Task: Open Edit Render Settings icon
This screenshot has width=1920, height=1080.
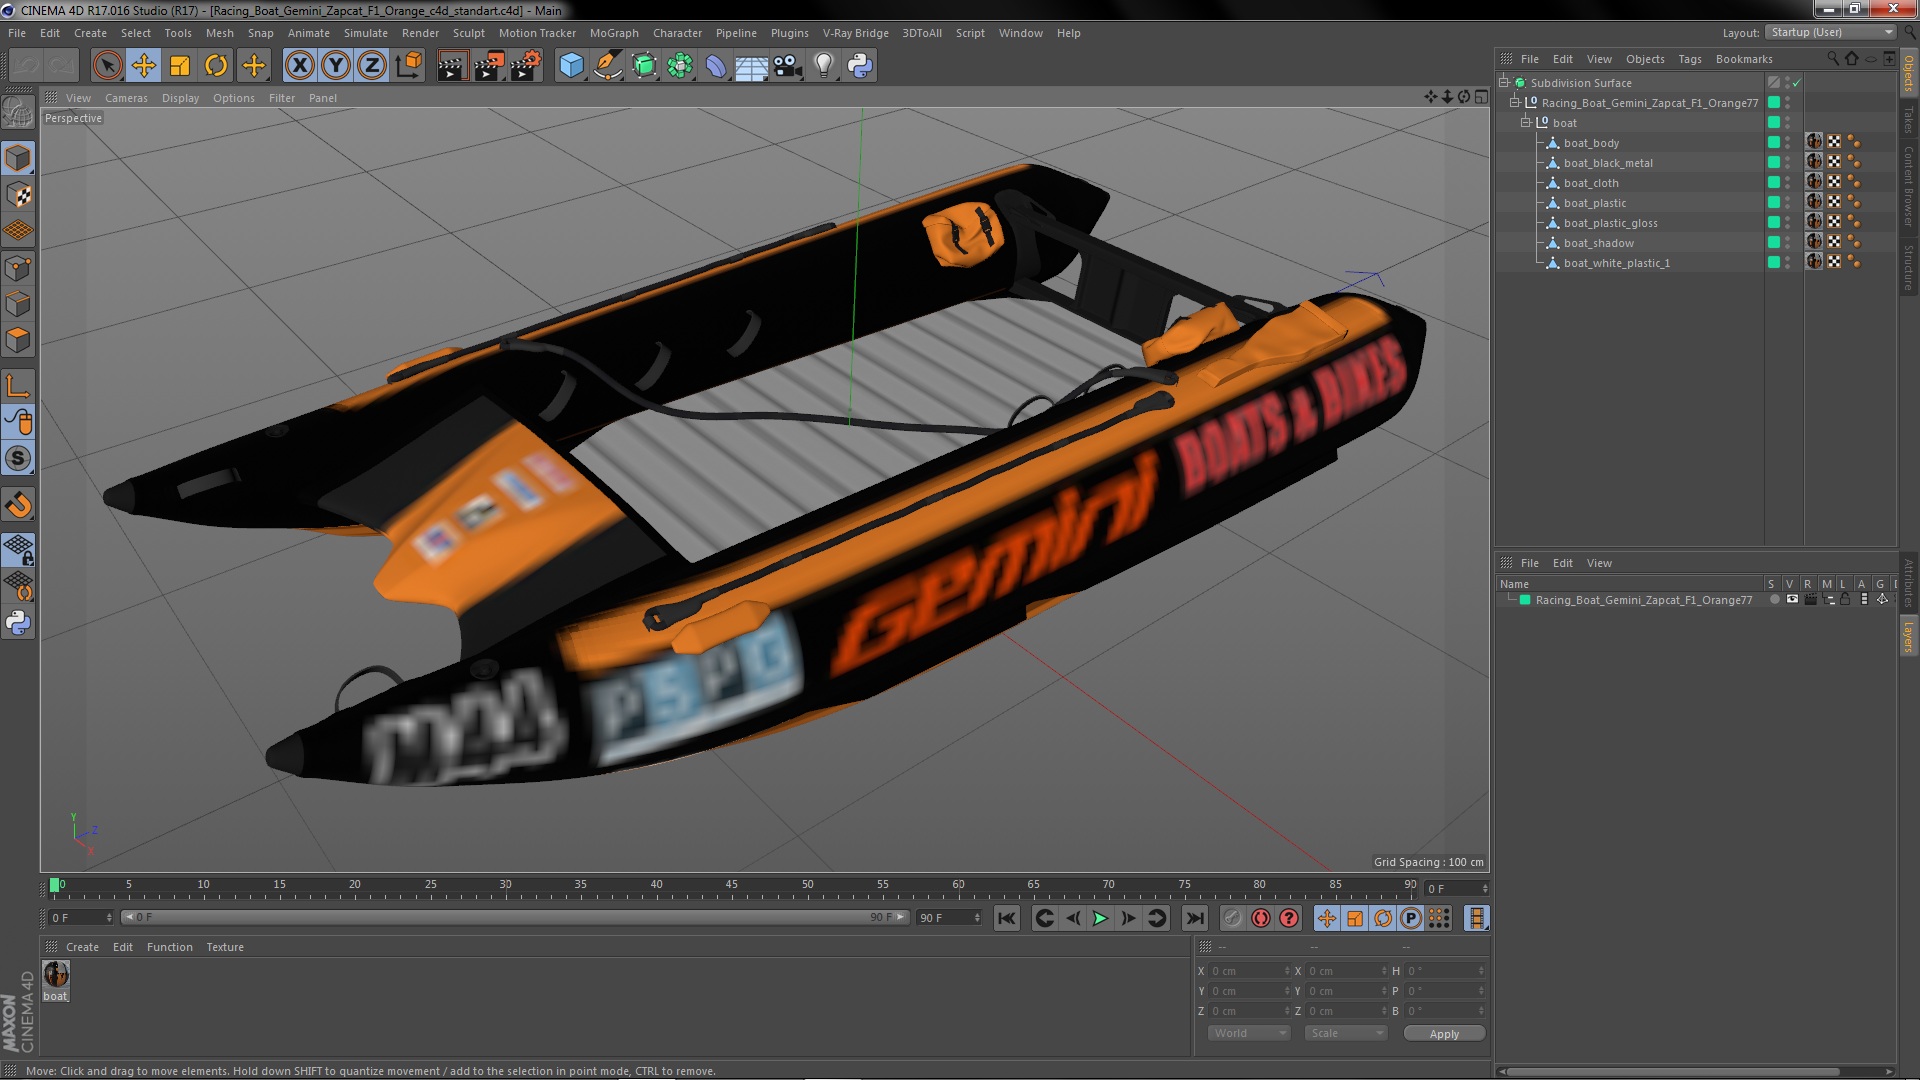Action: 525,66
